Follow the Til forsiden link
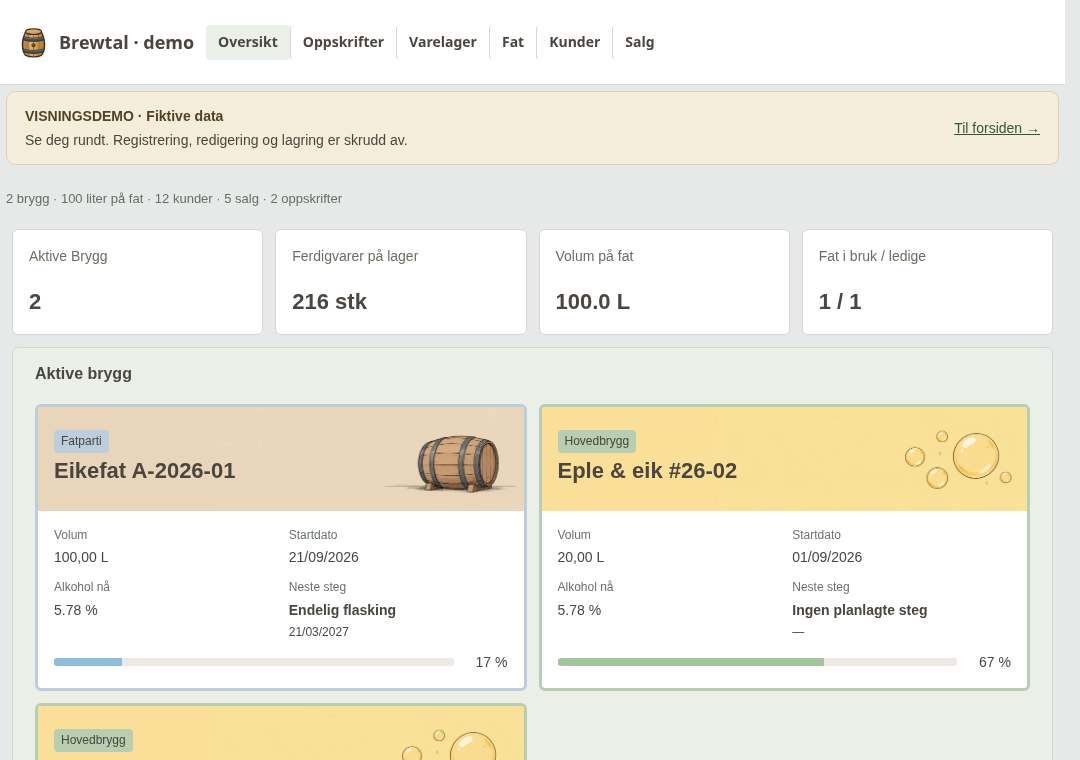The width and height of the screenshot is (1080, 760). (996, 128)
